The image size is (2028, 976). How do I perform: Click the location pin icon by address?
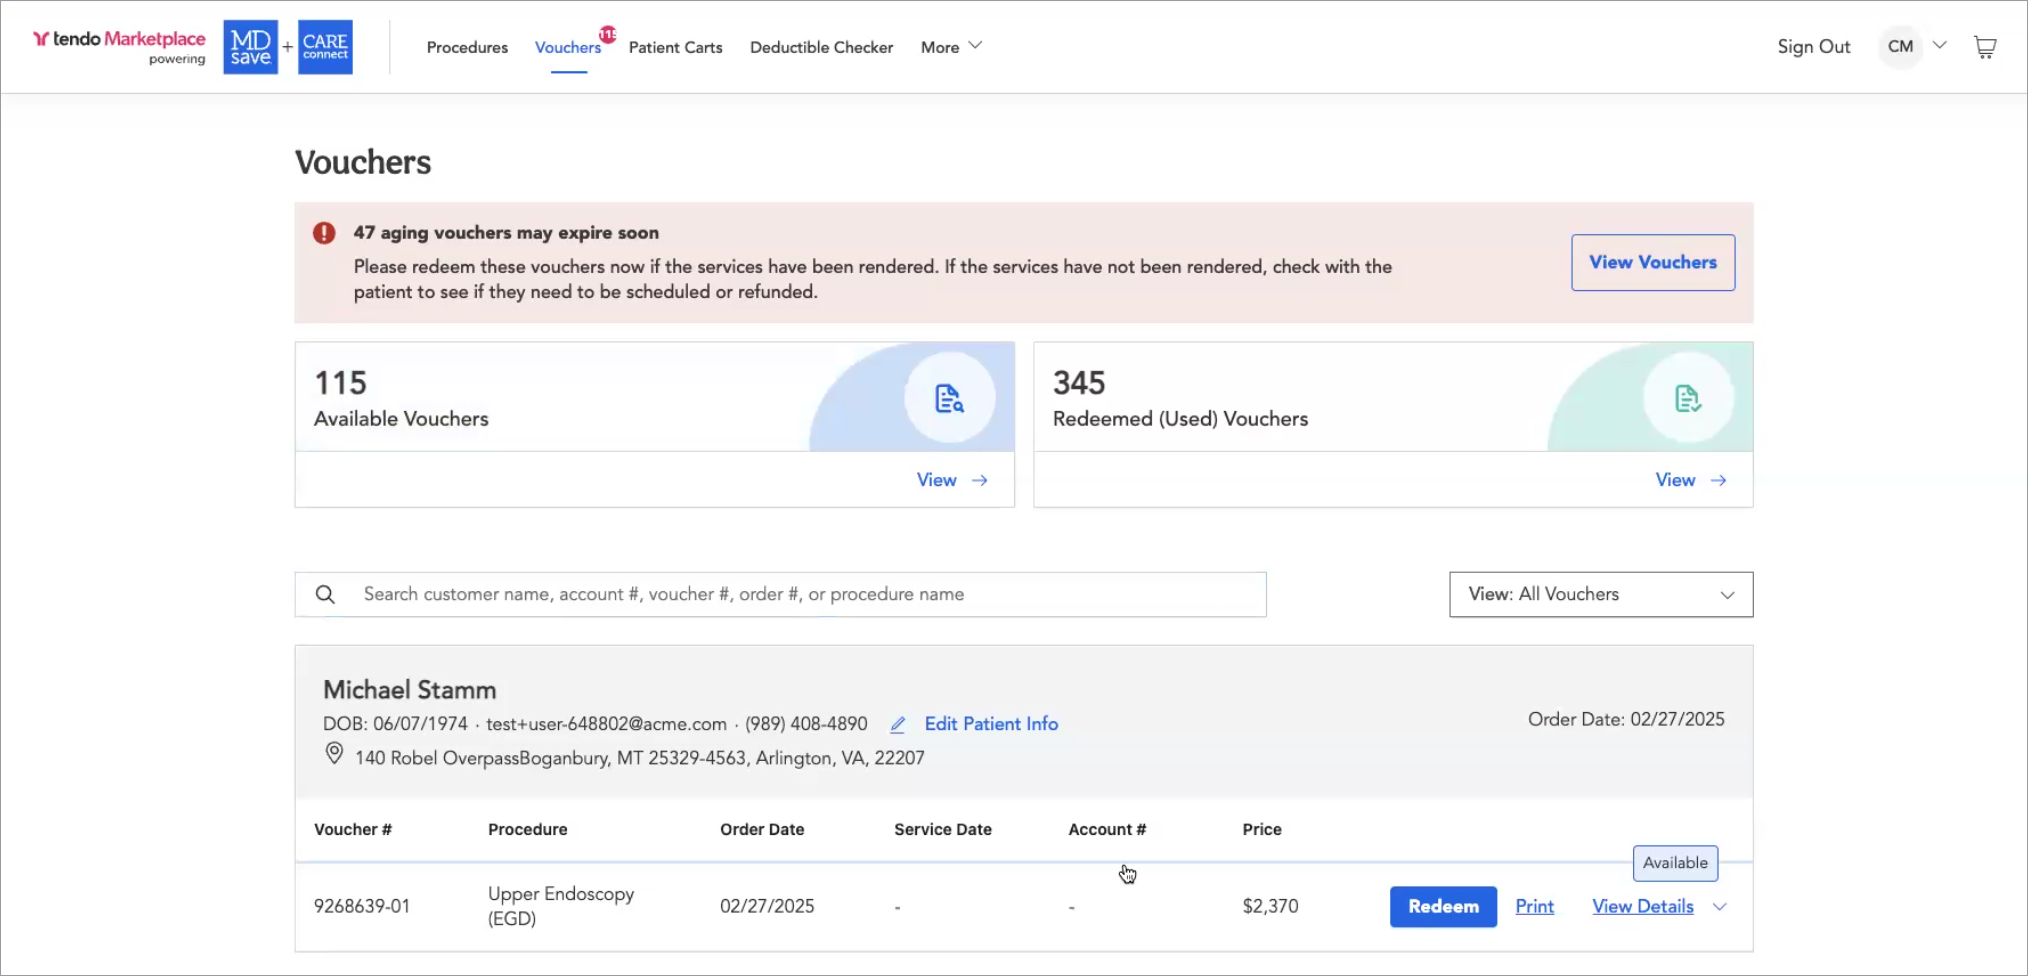point(335,754)
